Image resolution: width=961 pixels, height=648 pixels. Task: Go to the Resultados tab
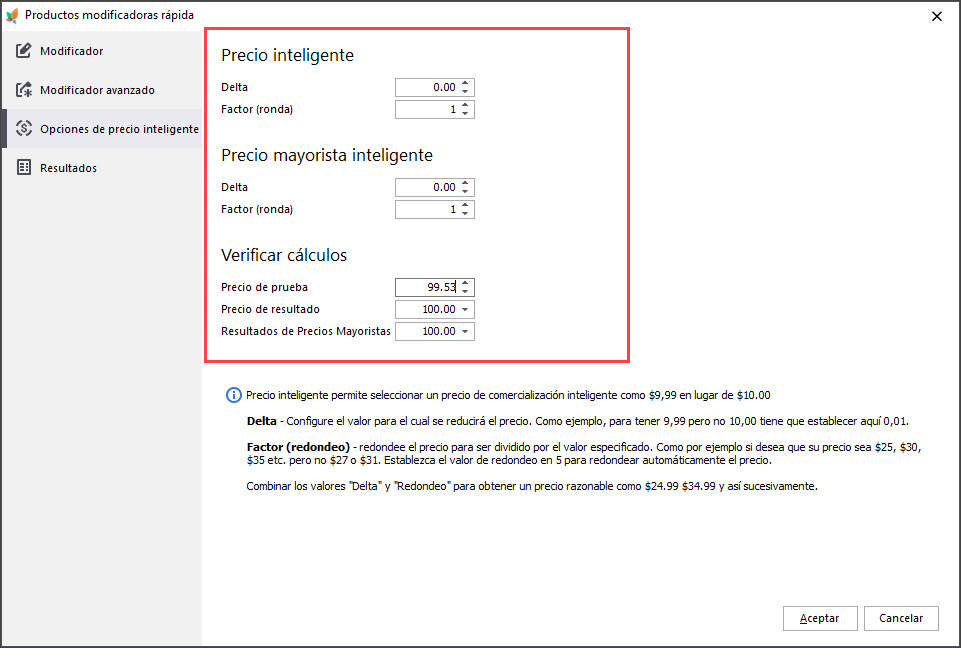[x=102, y=168]
